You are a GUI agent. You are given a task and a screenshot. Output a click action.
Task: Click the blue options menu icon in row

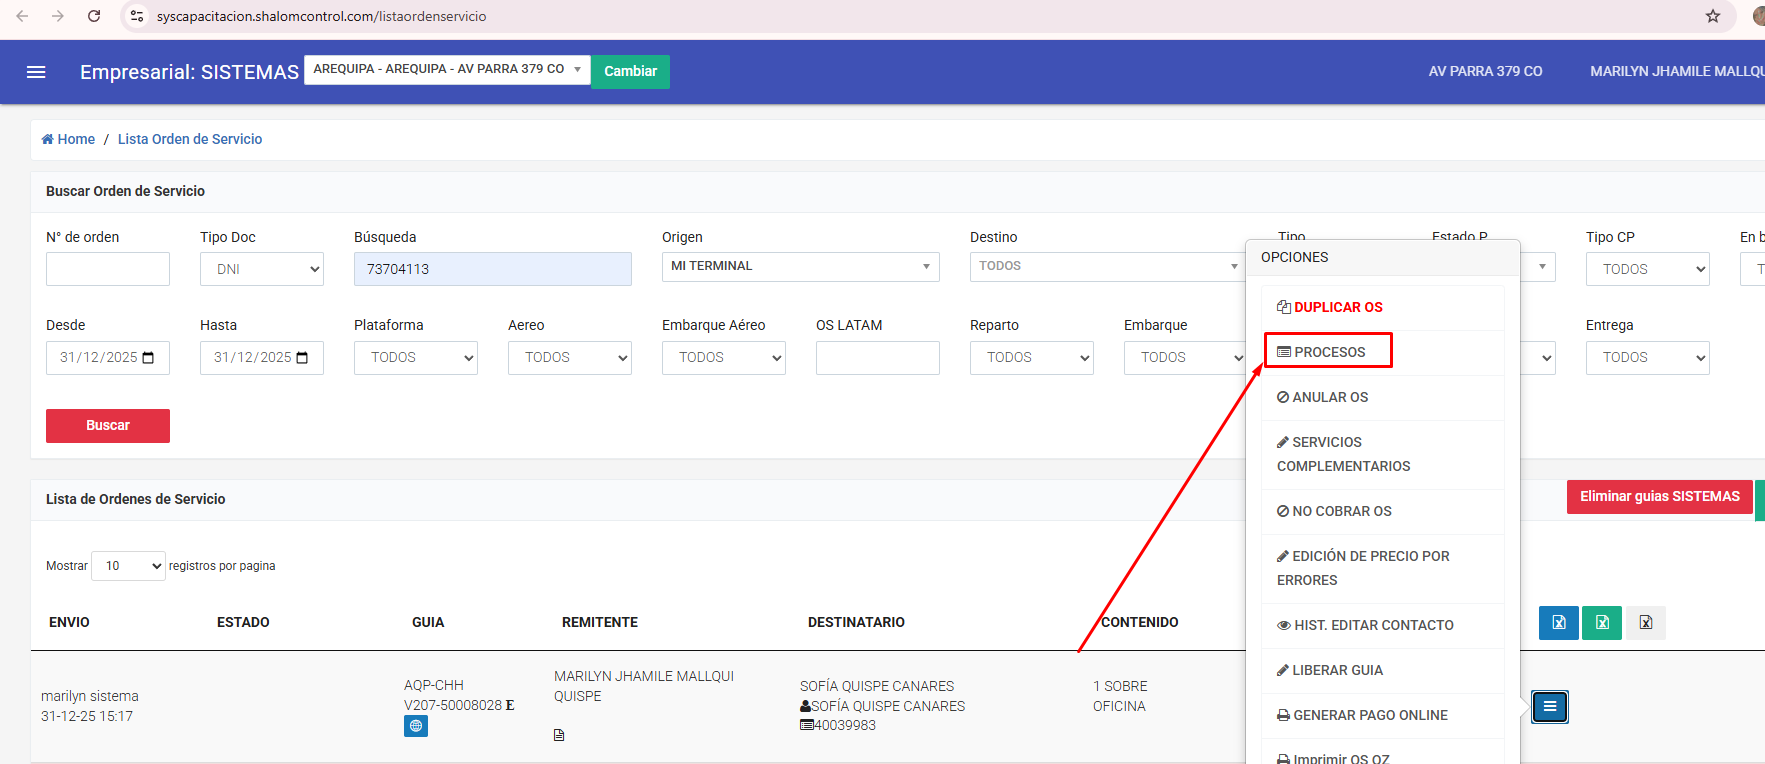[x=1550, y=707]
